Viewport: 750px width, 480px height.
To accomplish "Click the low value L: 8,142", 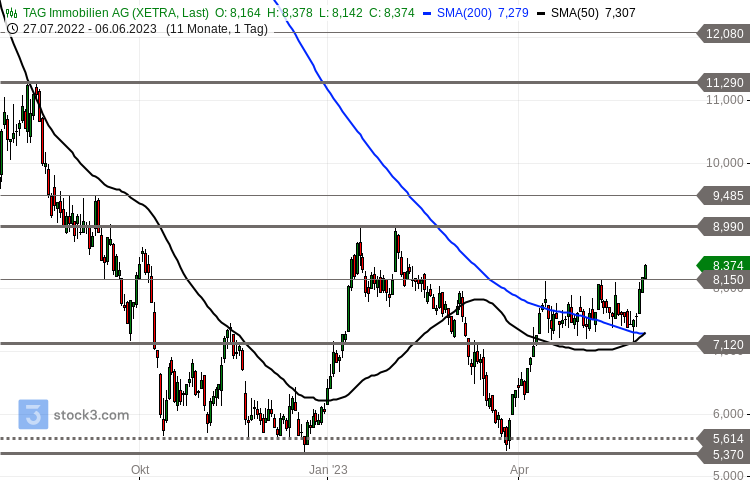I will (341, 13).
